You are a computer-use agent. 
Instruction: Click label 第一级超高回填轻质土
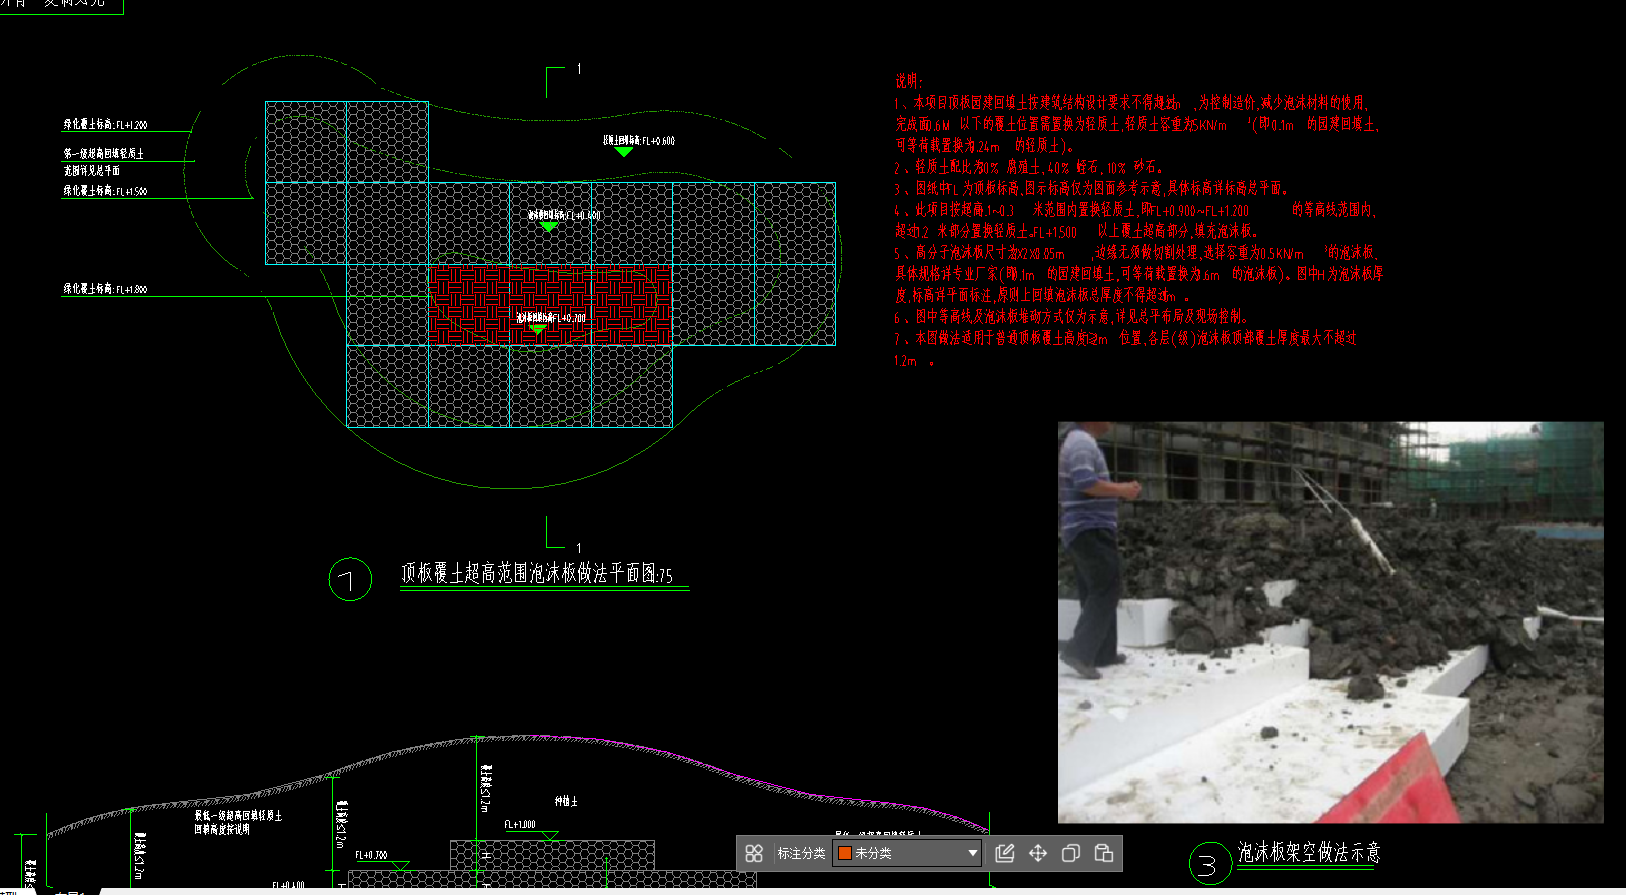pyautogui.click(x=103, y=154)
